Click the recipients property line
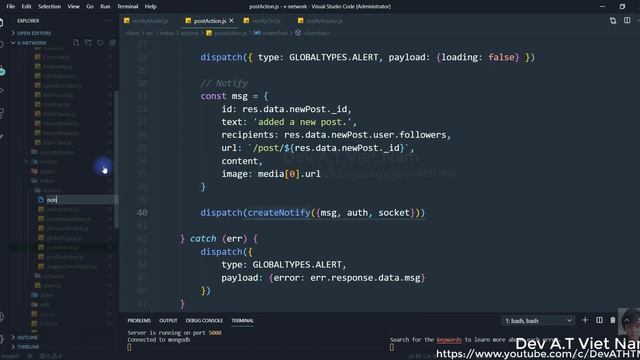 pyautogui.click(x=336, y=135)
